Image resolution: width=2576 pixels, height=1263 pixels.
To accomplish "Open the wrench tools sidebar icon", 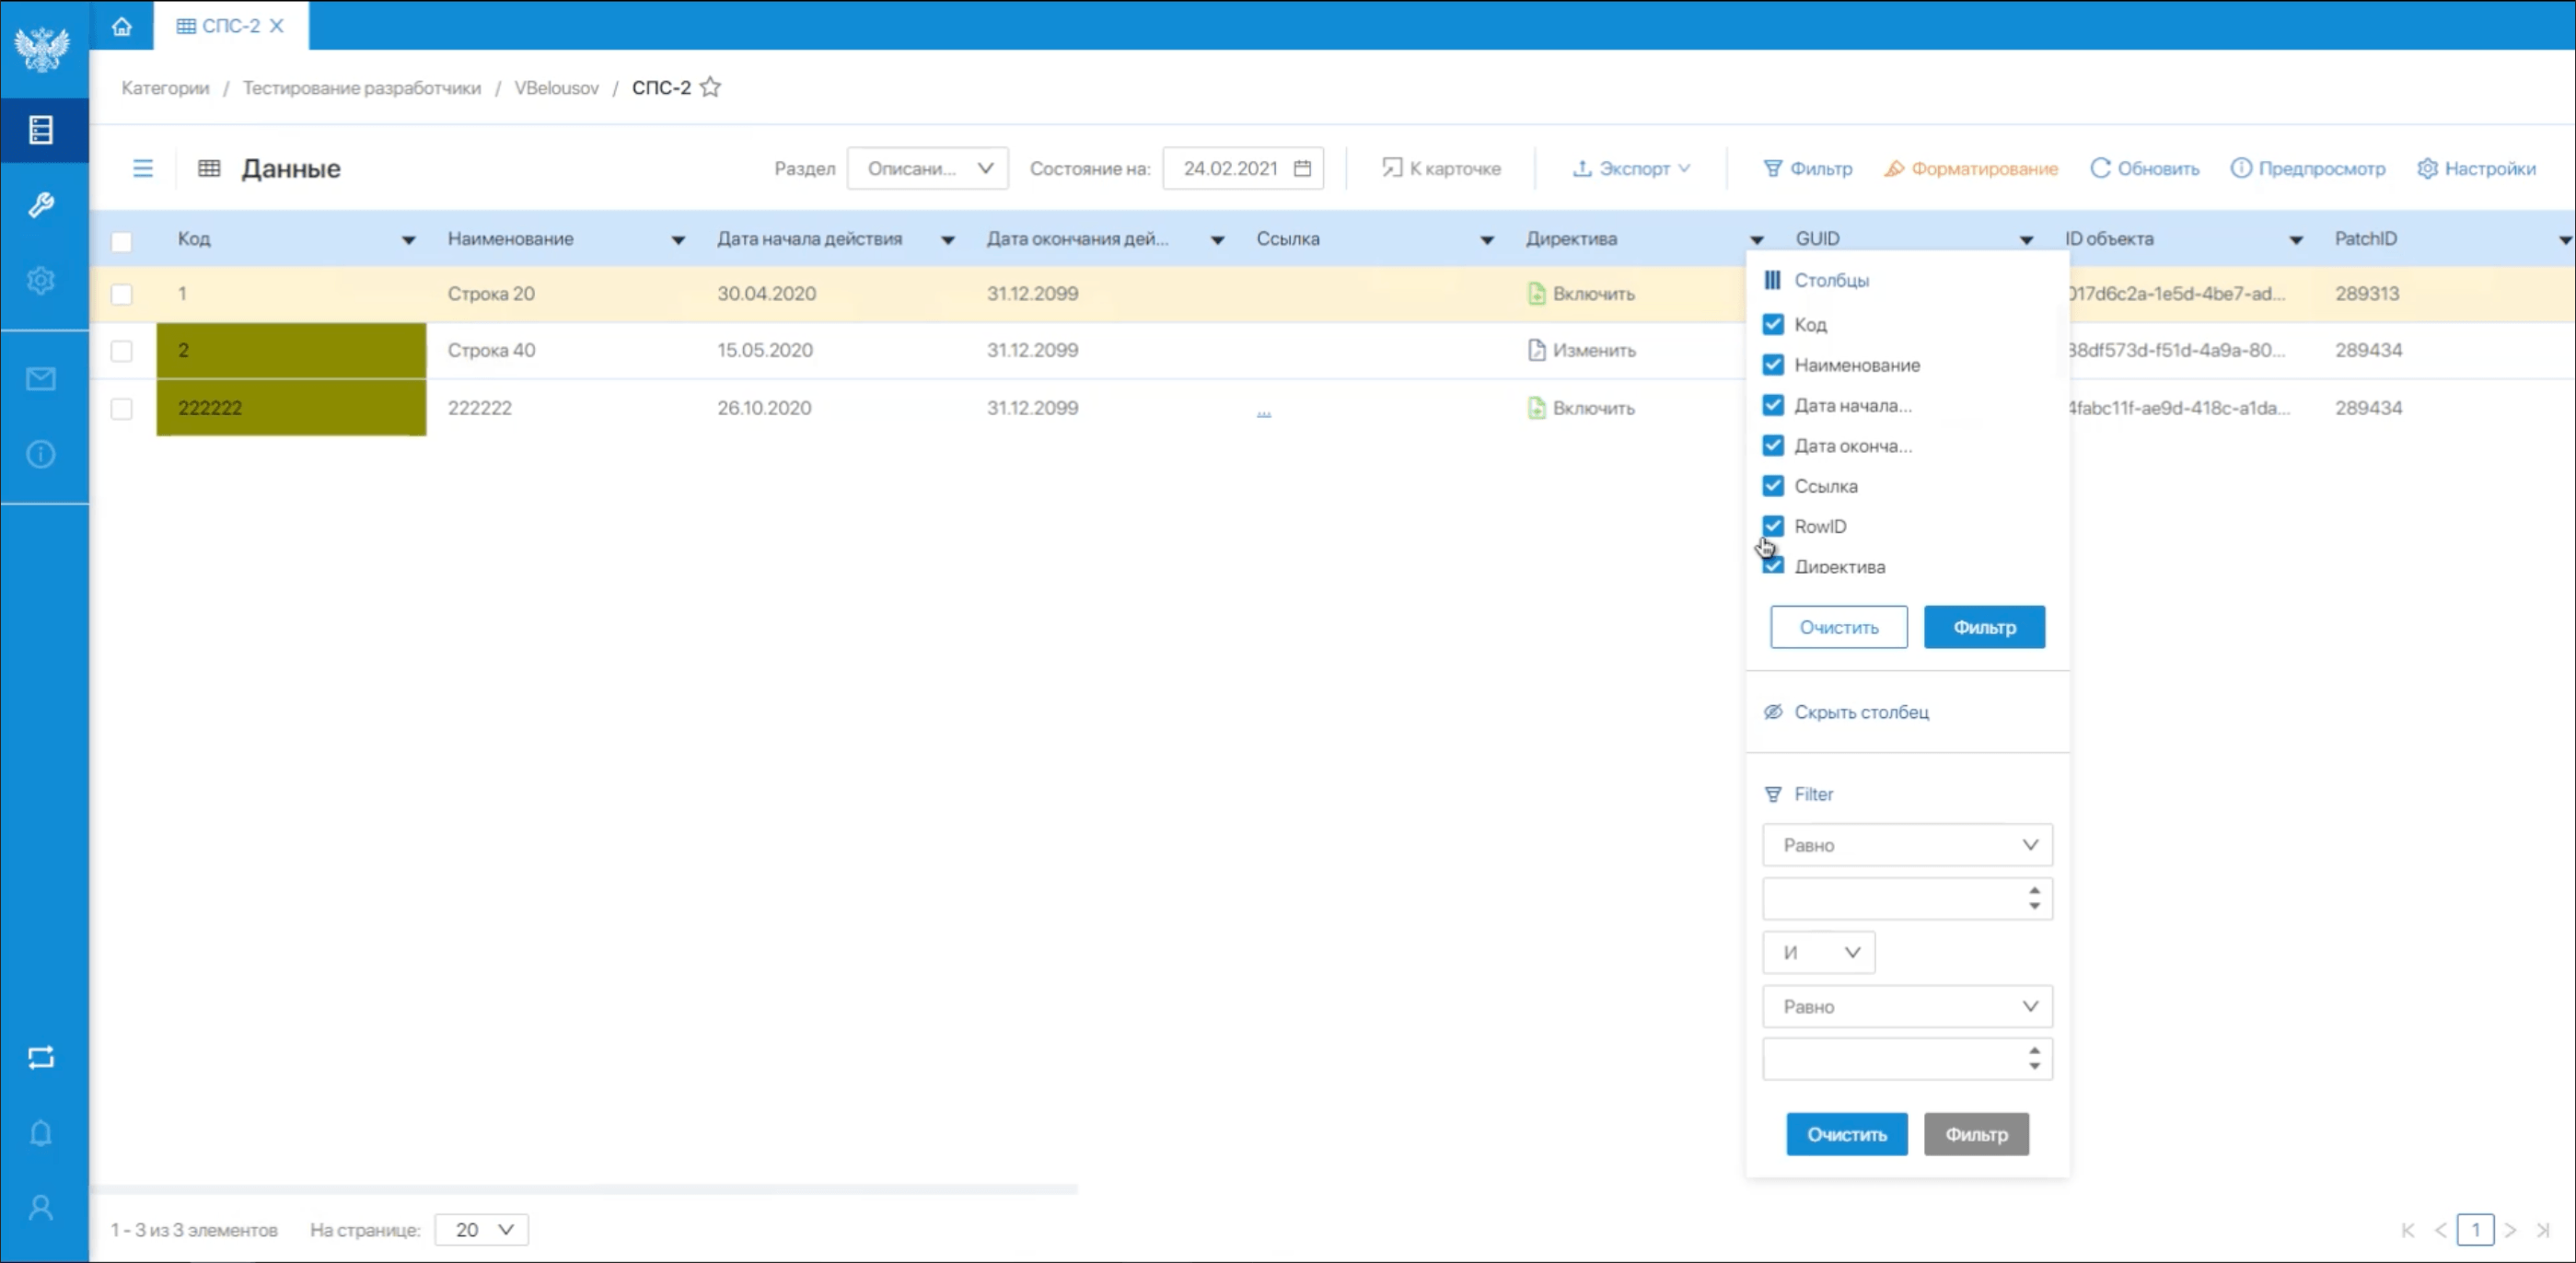I will [x=41, y=205].
